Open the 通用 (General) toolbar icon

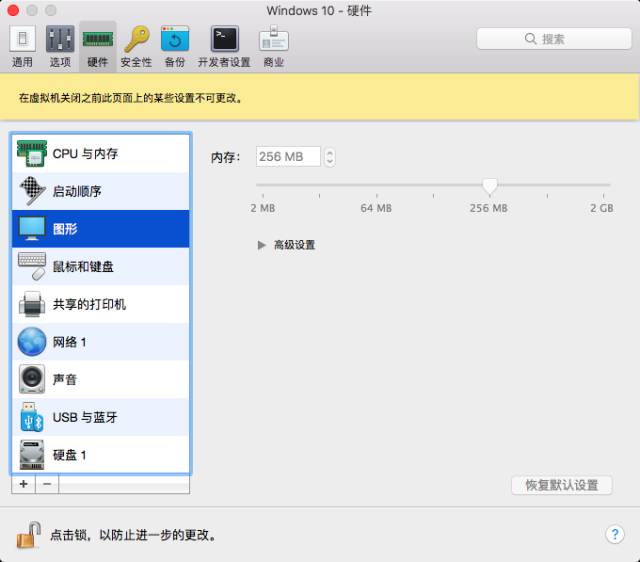click(22, 39)
